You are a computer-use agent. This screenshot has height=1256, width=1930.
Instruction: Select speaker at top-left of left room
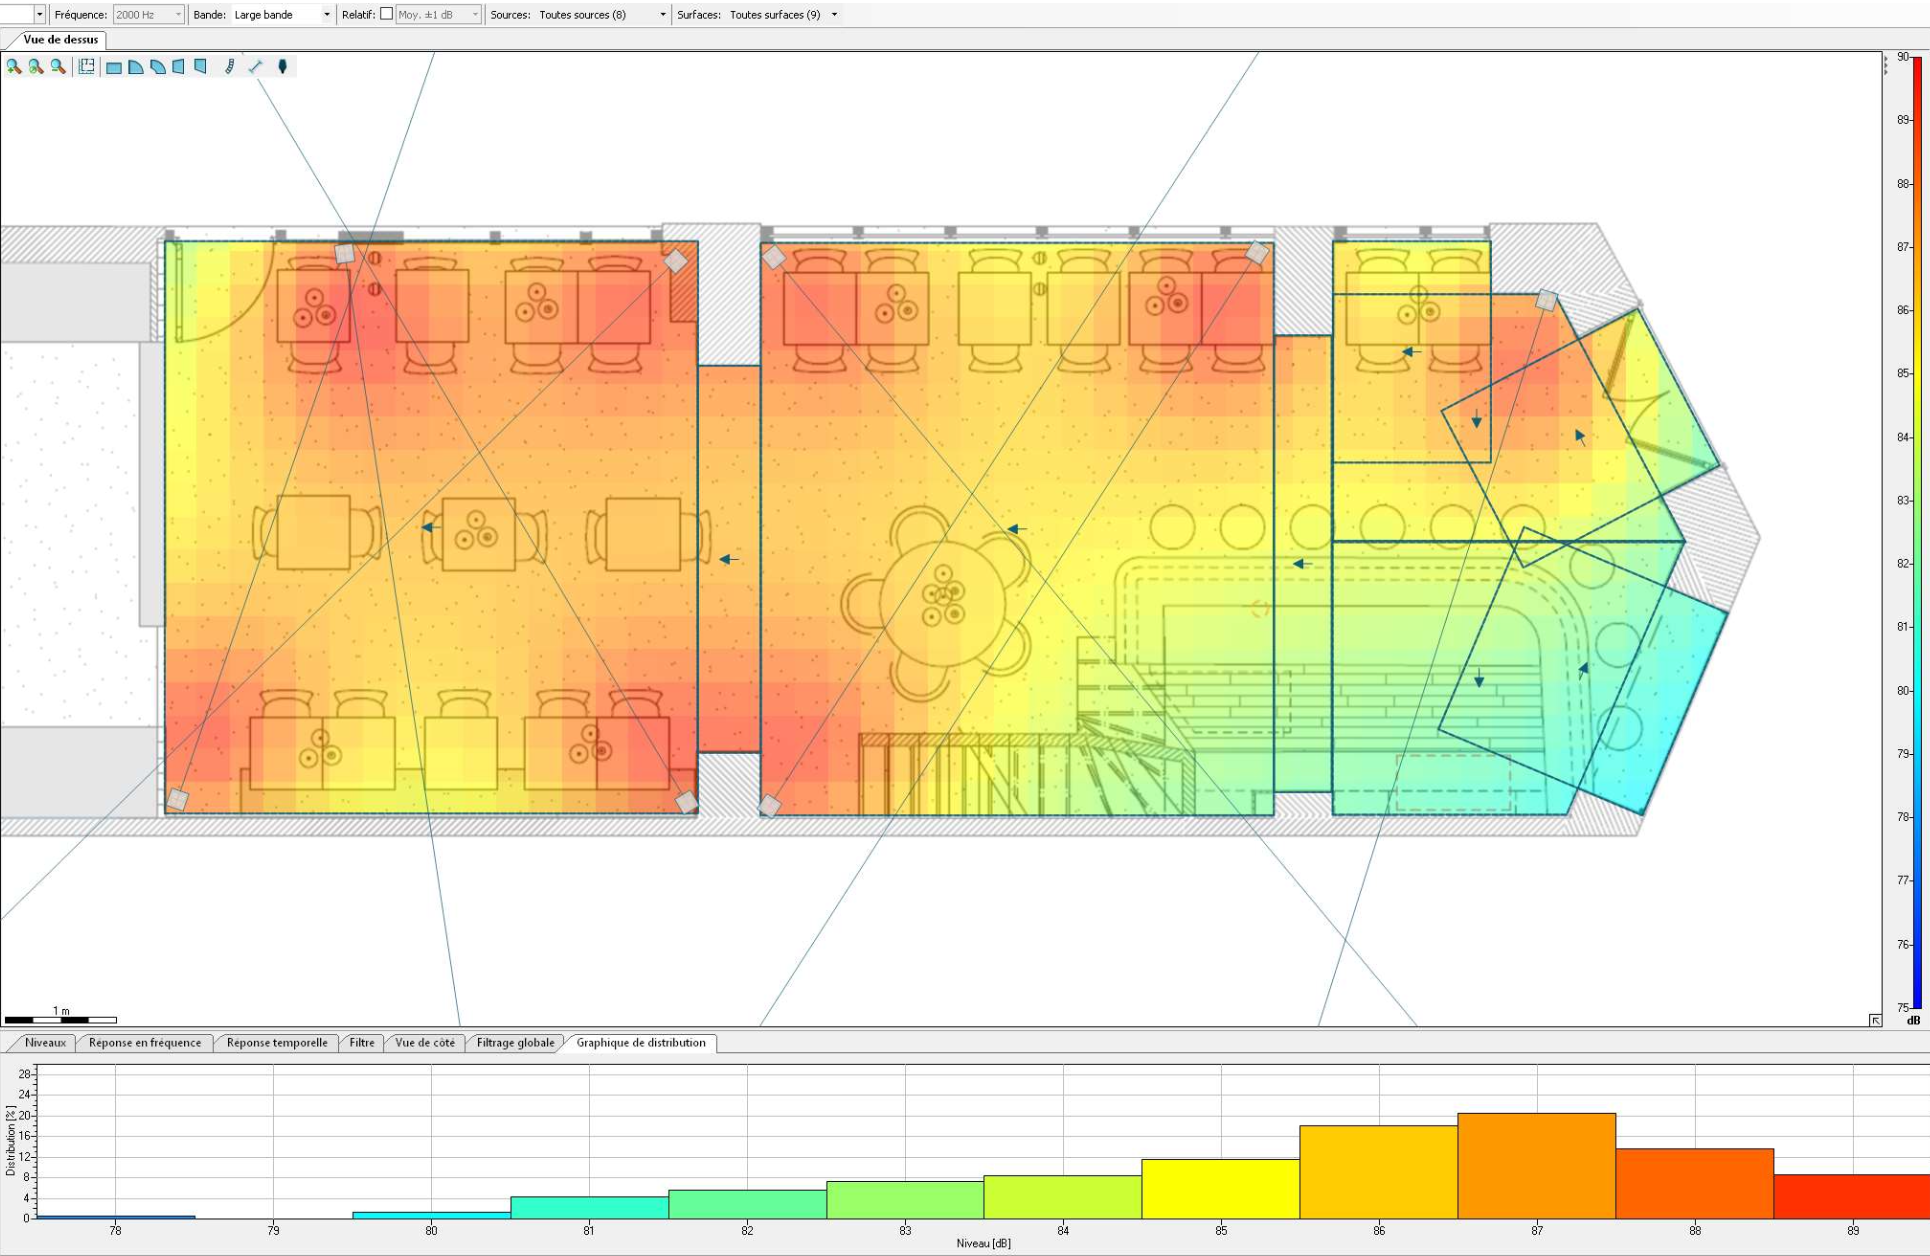click(345, 254)
